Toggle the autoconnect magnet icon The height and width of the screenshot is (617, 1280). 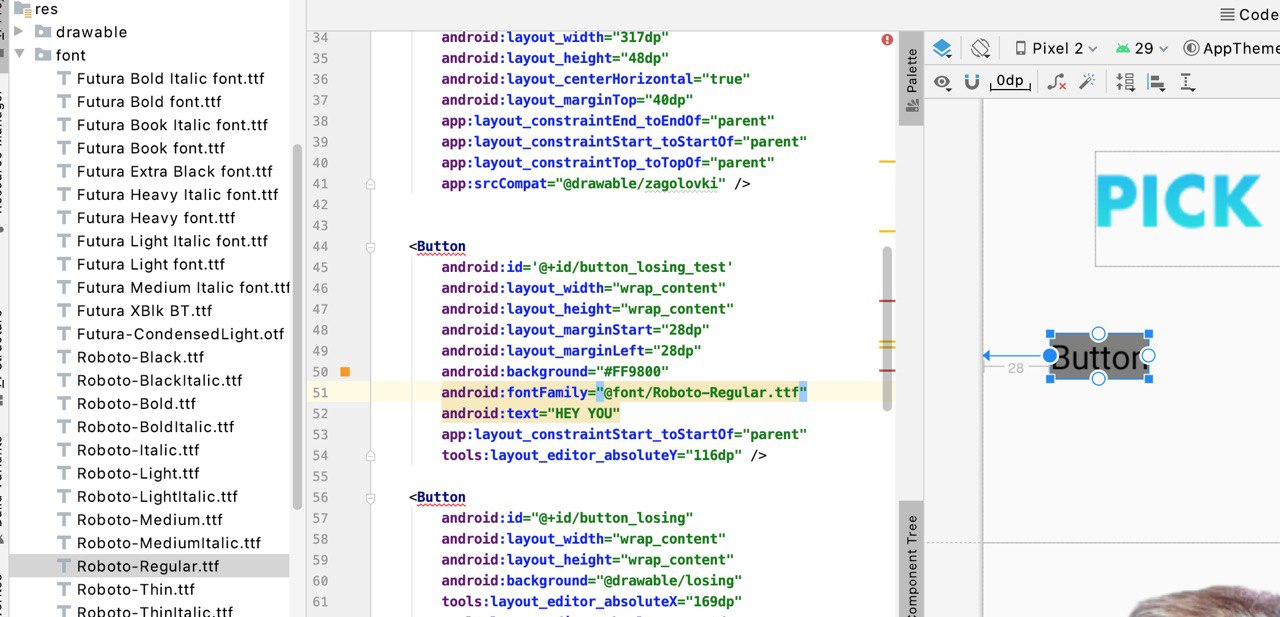972,82
